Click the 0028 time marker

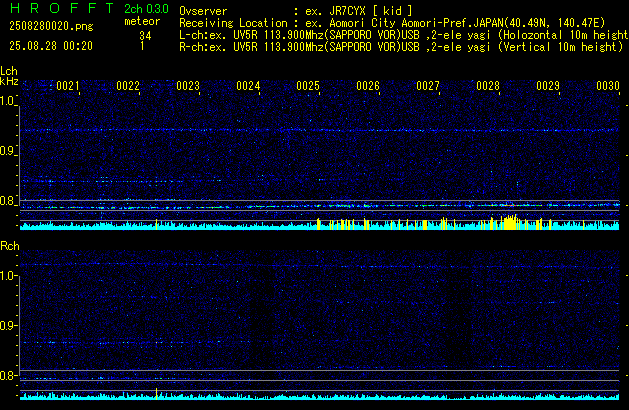[488, 86]
